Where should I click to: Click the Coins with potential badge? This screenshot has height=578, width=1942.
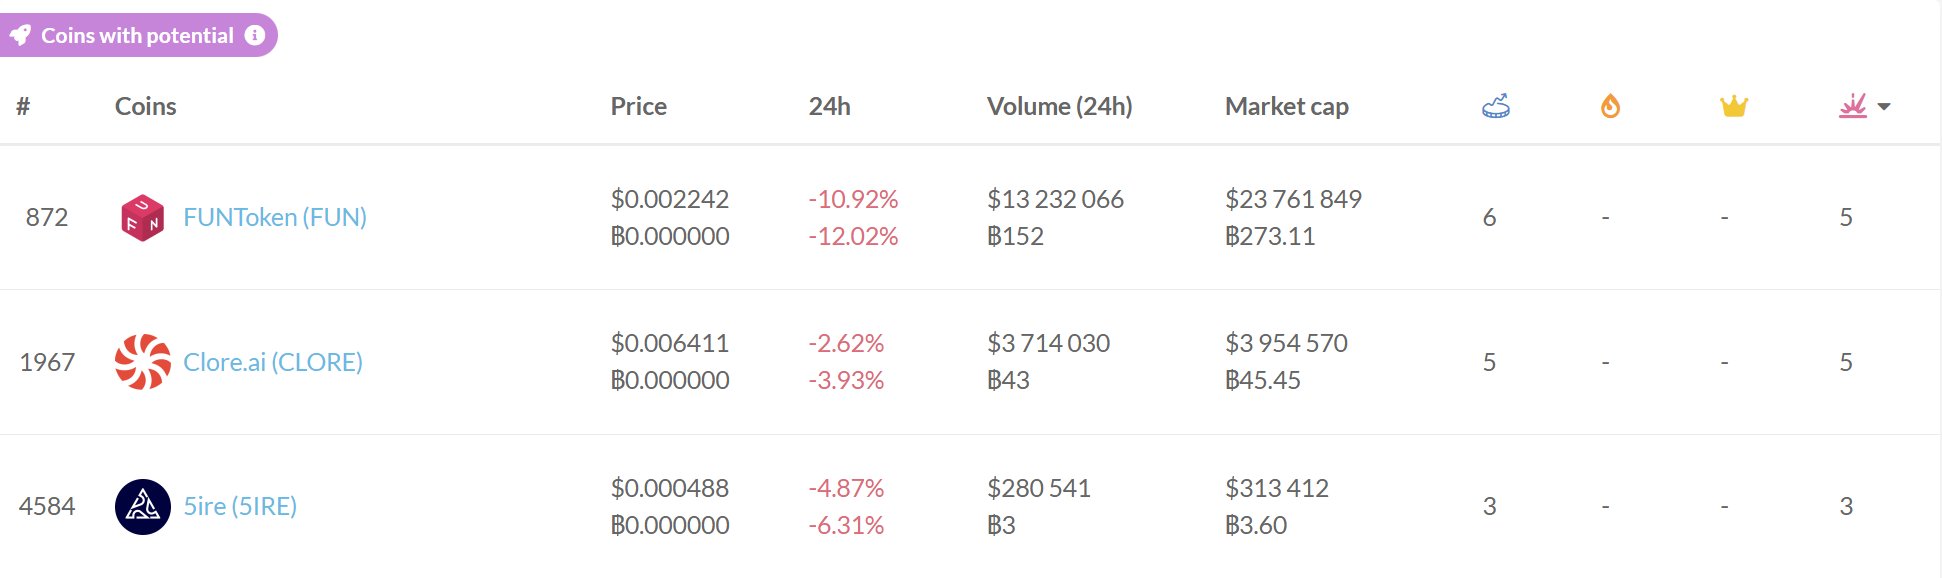137,35
